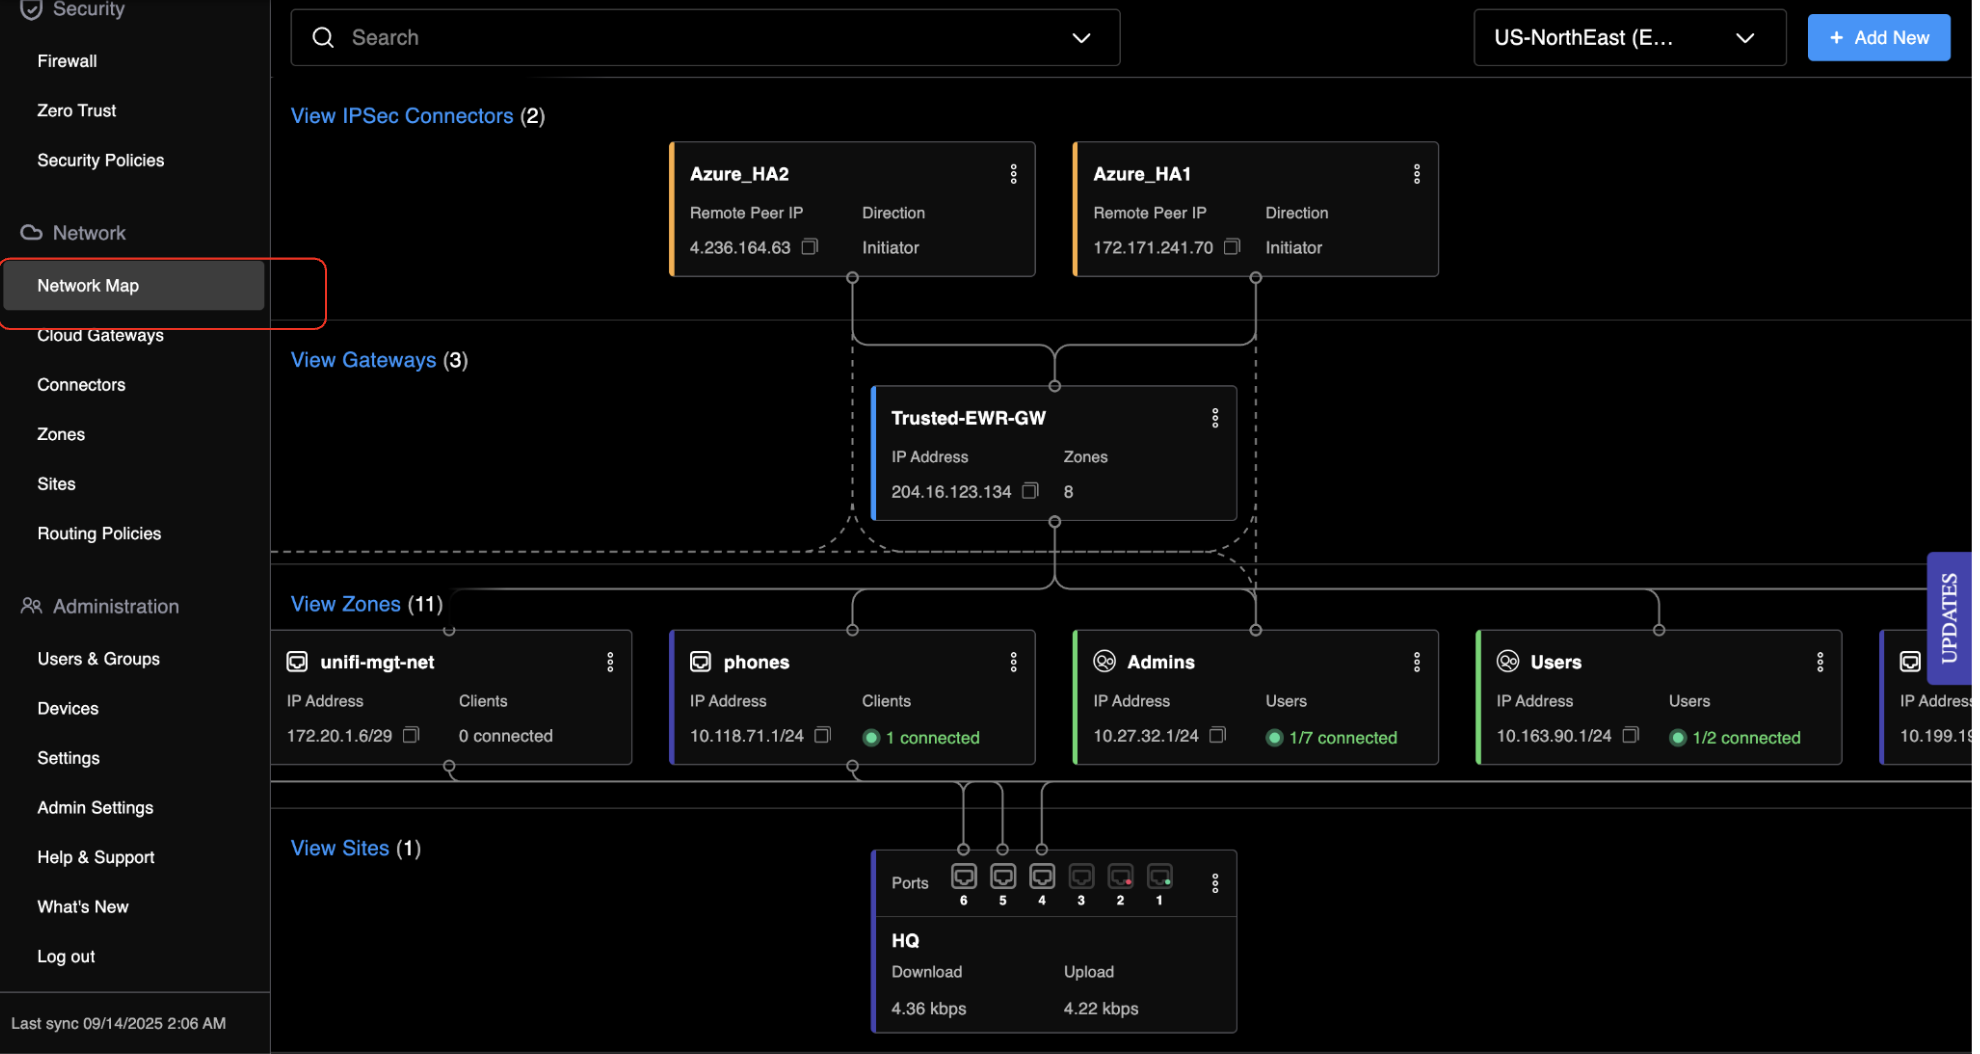Open the Trusted-EWR-GW kebab menu
This screenshot has height=1054, width=1980.
(1215, 418)
